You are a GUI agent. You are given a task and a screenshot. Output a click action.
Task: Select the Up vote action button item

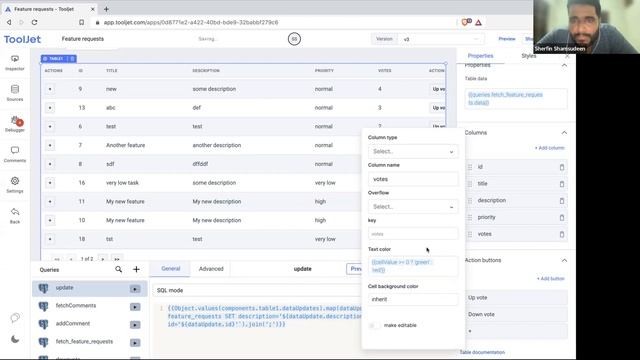(x=516, y=298)
